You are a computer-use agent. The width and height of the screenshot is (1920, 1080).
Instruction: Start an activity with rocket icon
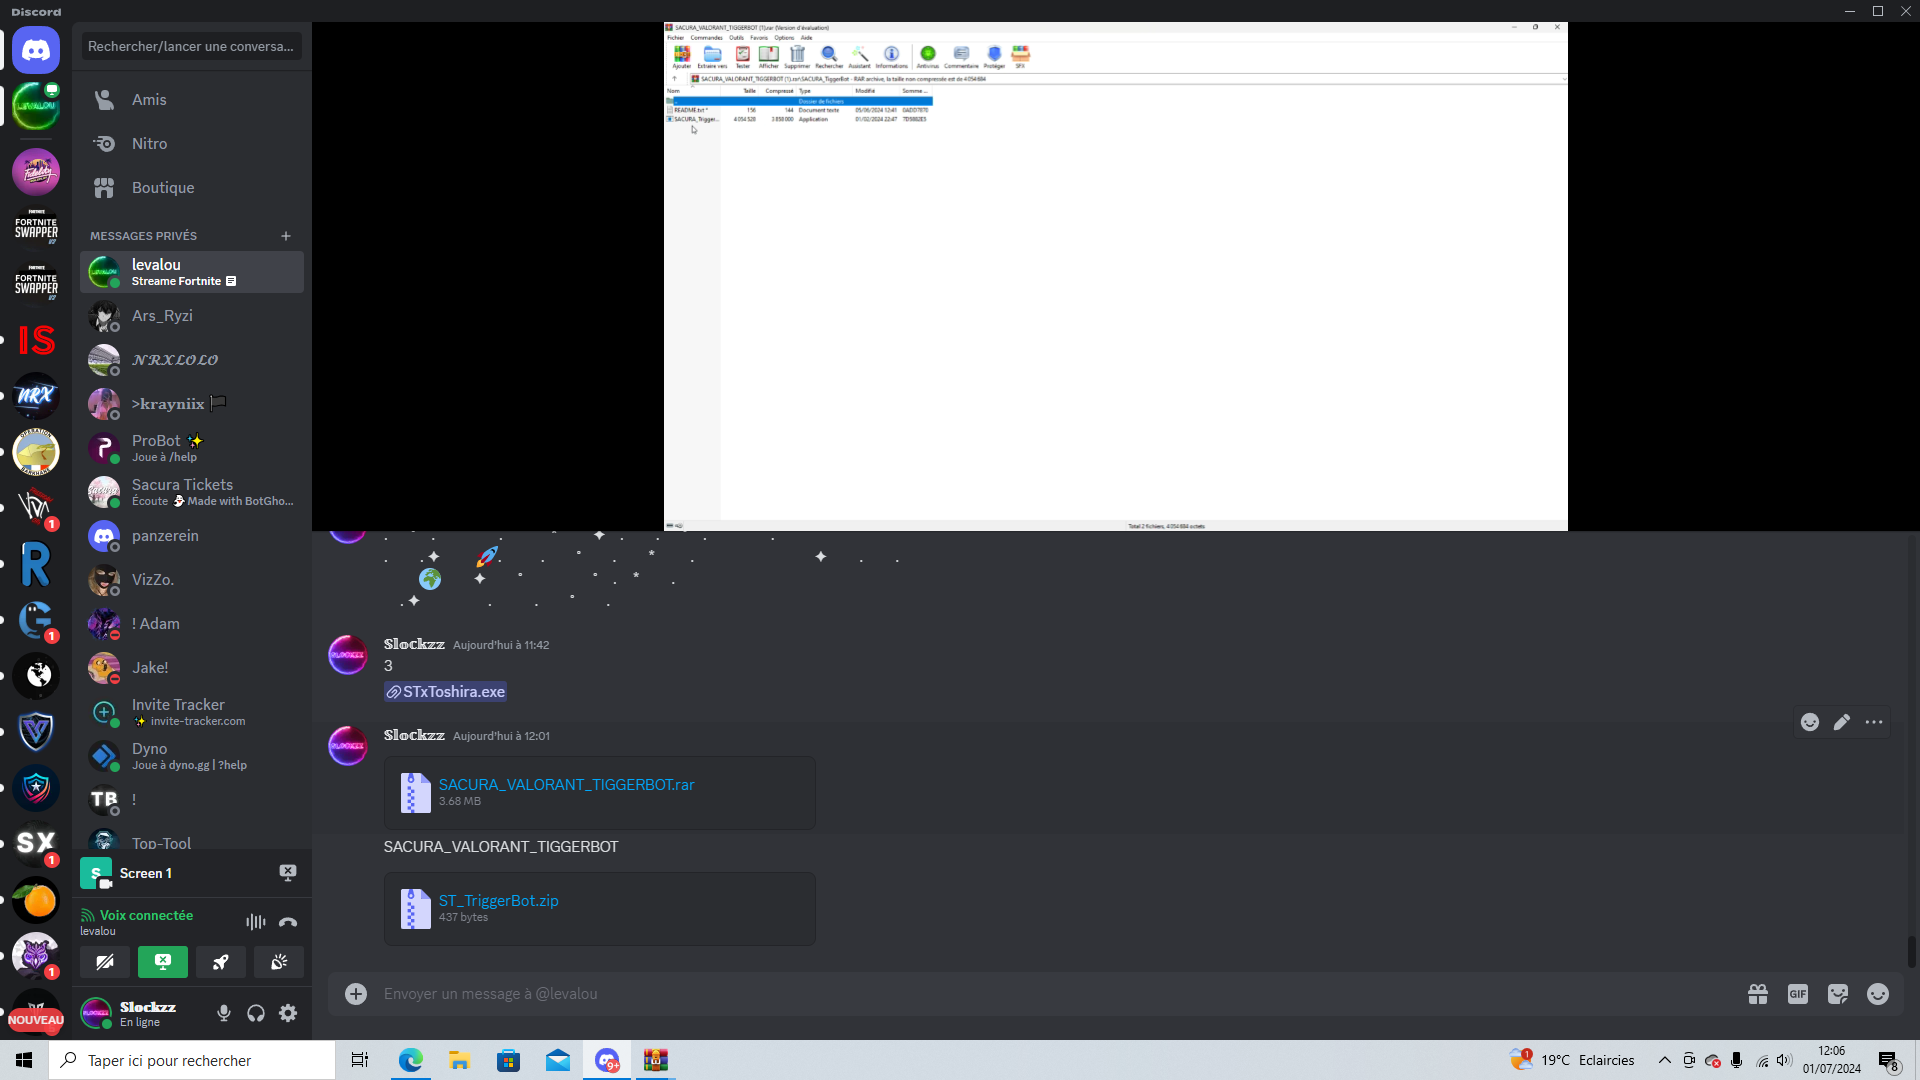(221, 962)
